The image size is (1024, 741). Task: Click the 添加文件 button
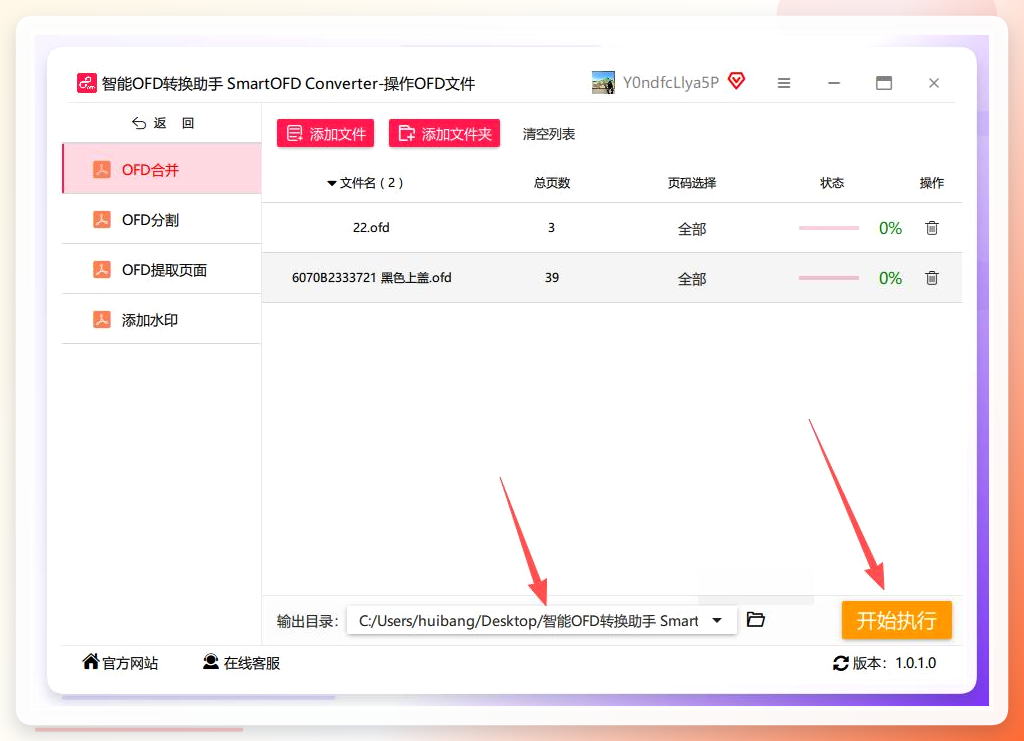click(325, 133)
